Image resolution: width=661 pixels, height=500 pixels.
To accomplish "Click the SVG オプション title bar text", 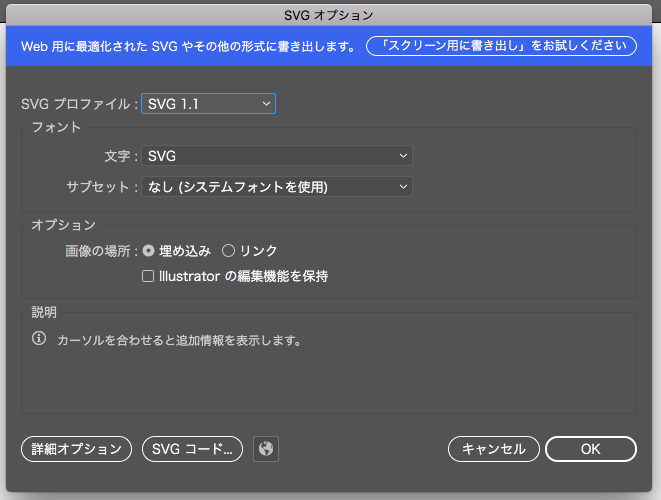I will 328,16.
